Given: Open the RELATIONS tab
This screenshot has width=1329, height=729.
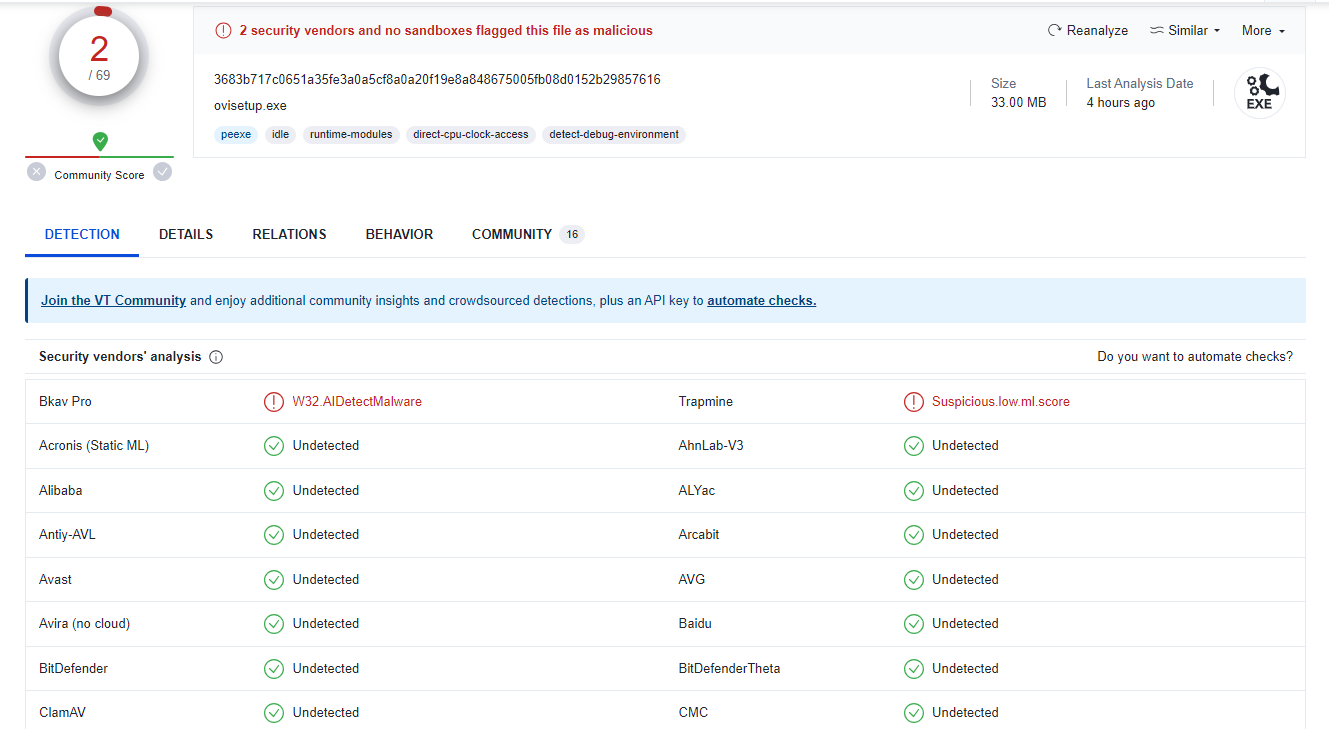Looking at the screenshot, I should (x=289, y=235).
